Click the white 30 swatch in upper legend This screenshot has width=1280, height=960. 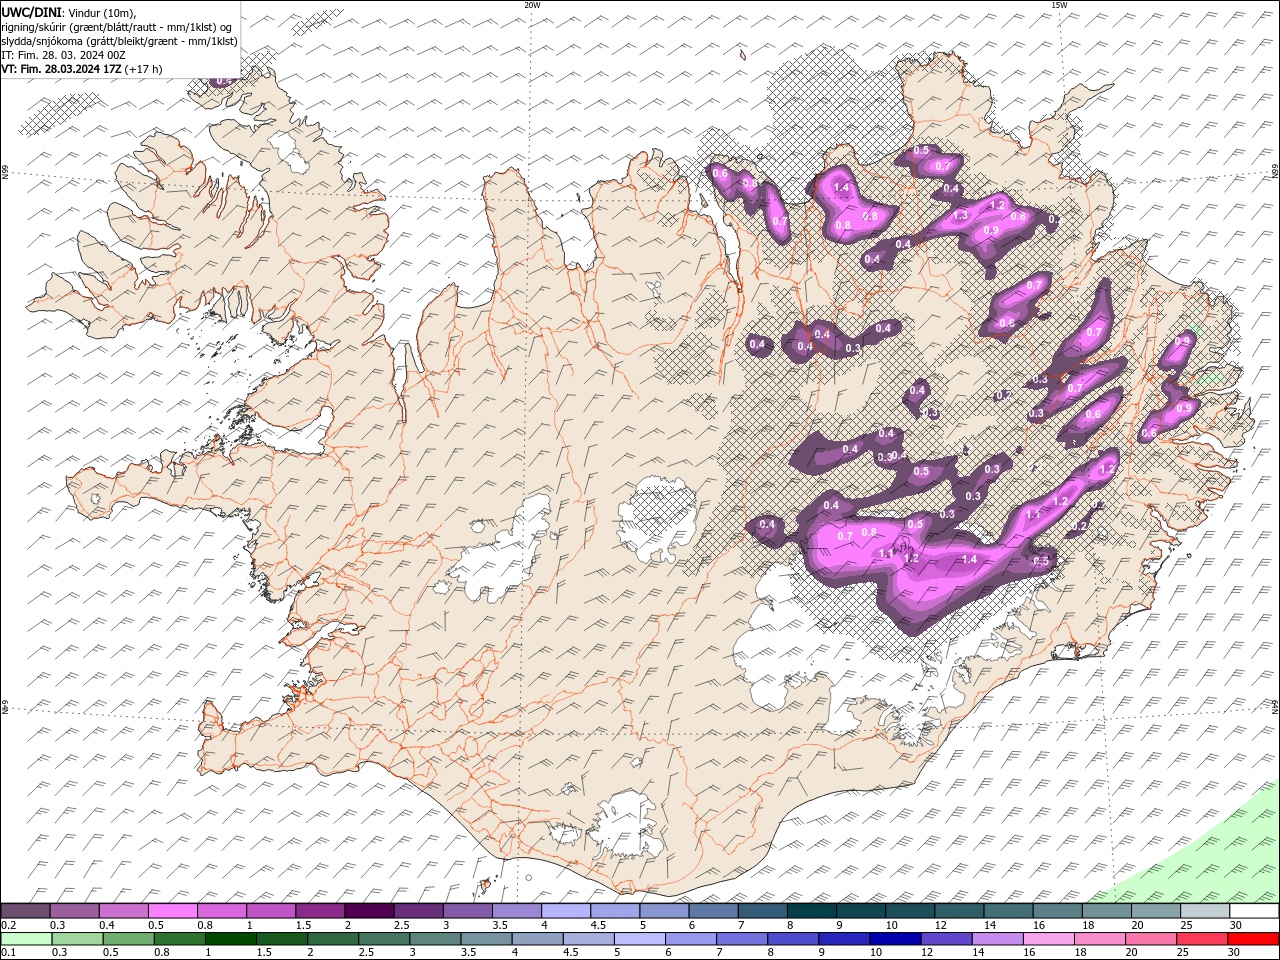[x=1254, y=910]
